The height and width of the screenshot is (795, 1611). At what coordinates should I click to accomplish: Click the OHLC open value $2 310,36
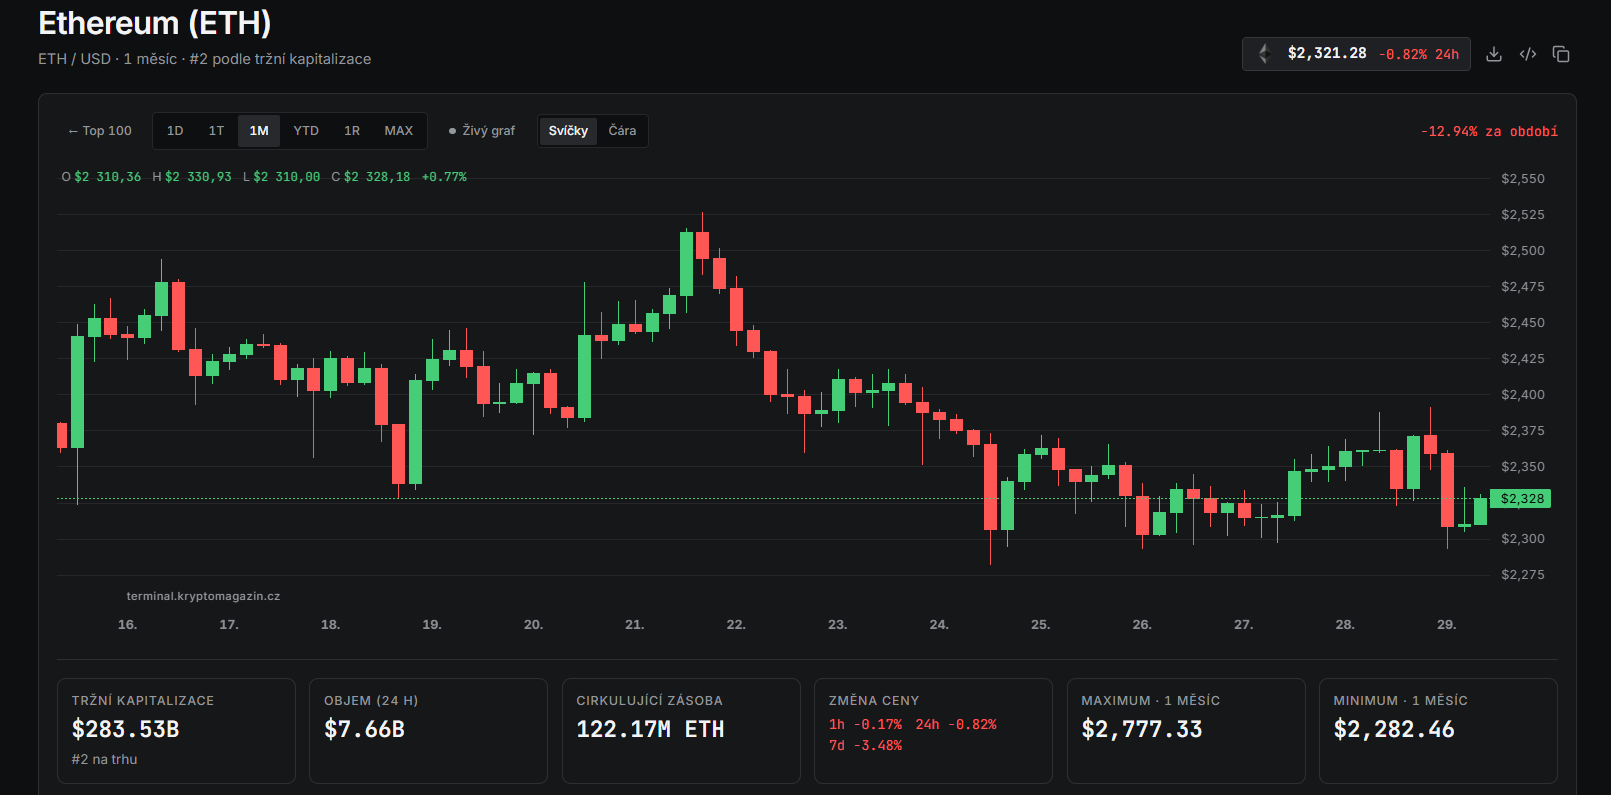click(108, 177)
